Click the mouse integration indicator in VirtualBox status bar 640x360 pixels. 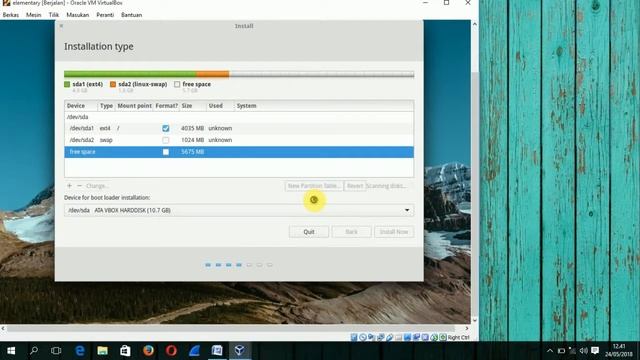[x=434, y=337]
